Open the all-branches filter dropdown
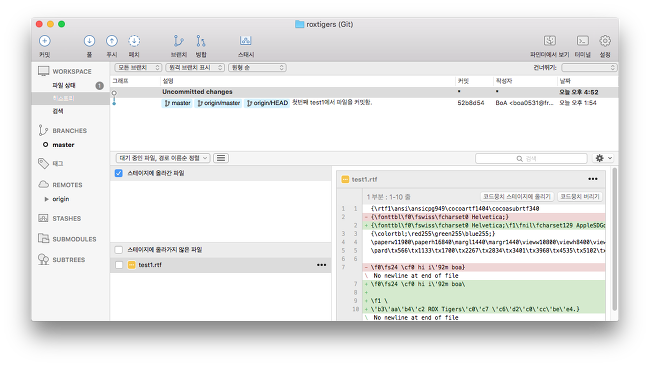650x366 pixels. (138, 68)
